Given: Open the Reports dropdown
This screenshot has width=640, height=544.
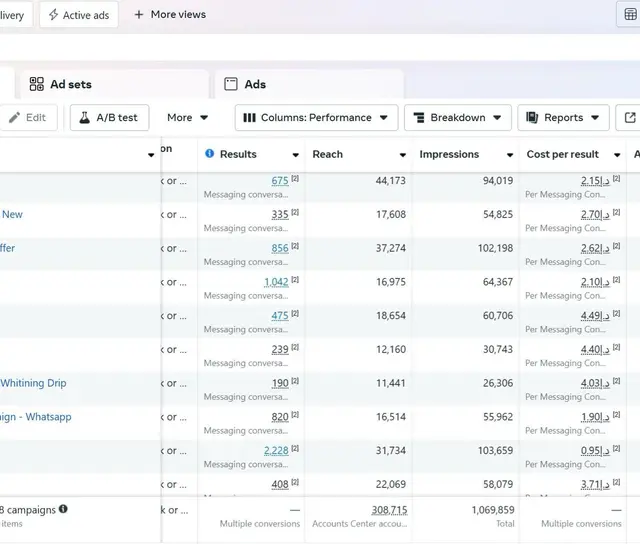Looking at the screenshot, I should point(563,118).
